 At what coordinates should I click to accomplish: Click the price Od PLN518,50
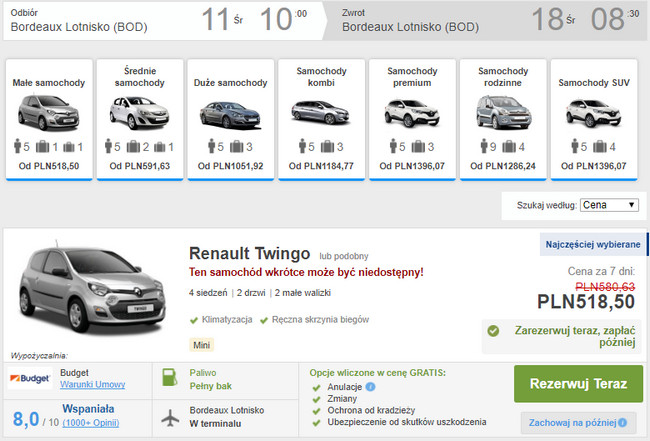pyautogui.click(x=49, y=166)
